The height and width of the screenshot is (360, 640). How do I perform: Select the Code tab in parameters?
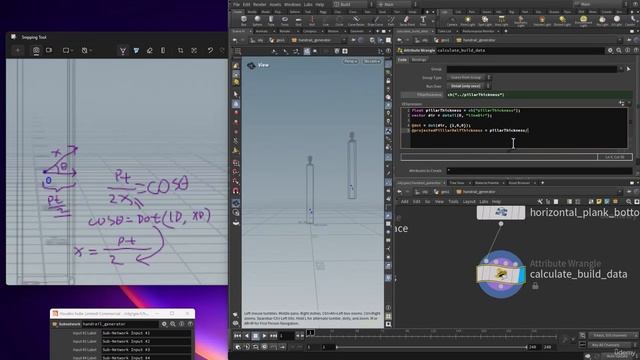pyautogui.click(x=402, y=60)
